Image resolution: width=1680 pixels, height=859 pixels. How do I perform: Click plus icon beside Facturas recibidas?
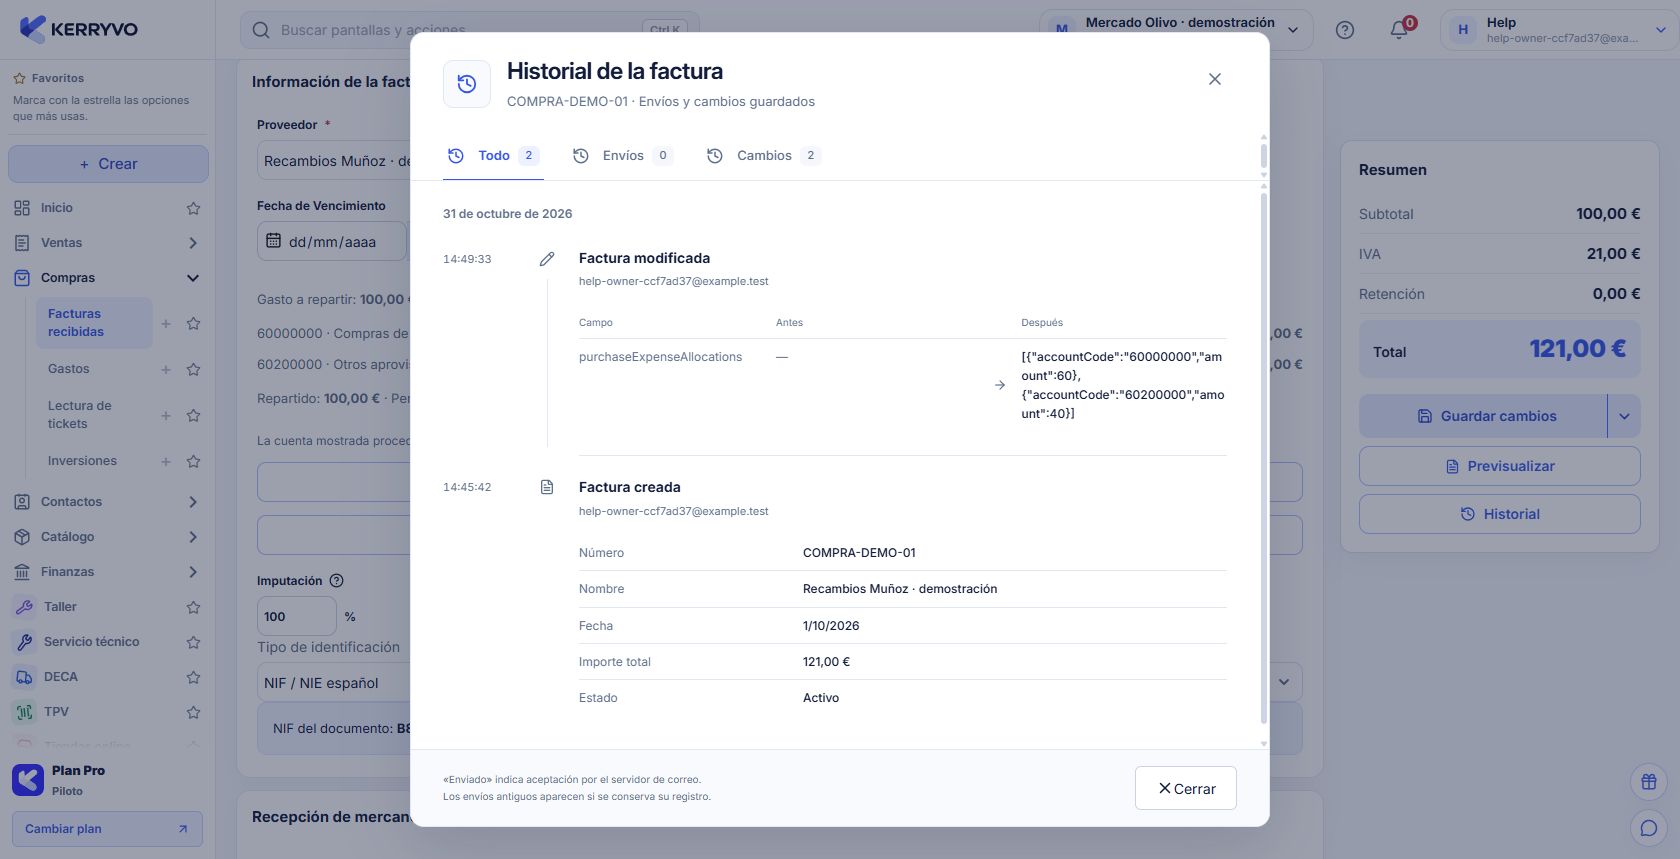(x=166, y=323)
